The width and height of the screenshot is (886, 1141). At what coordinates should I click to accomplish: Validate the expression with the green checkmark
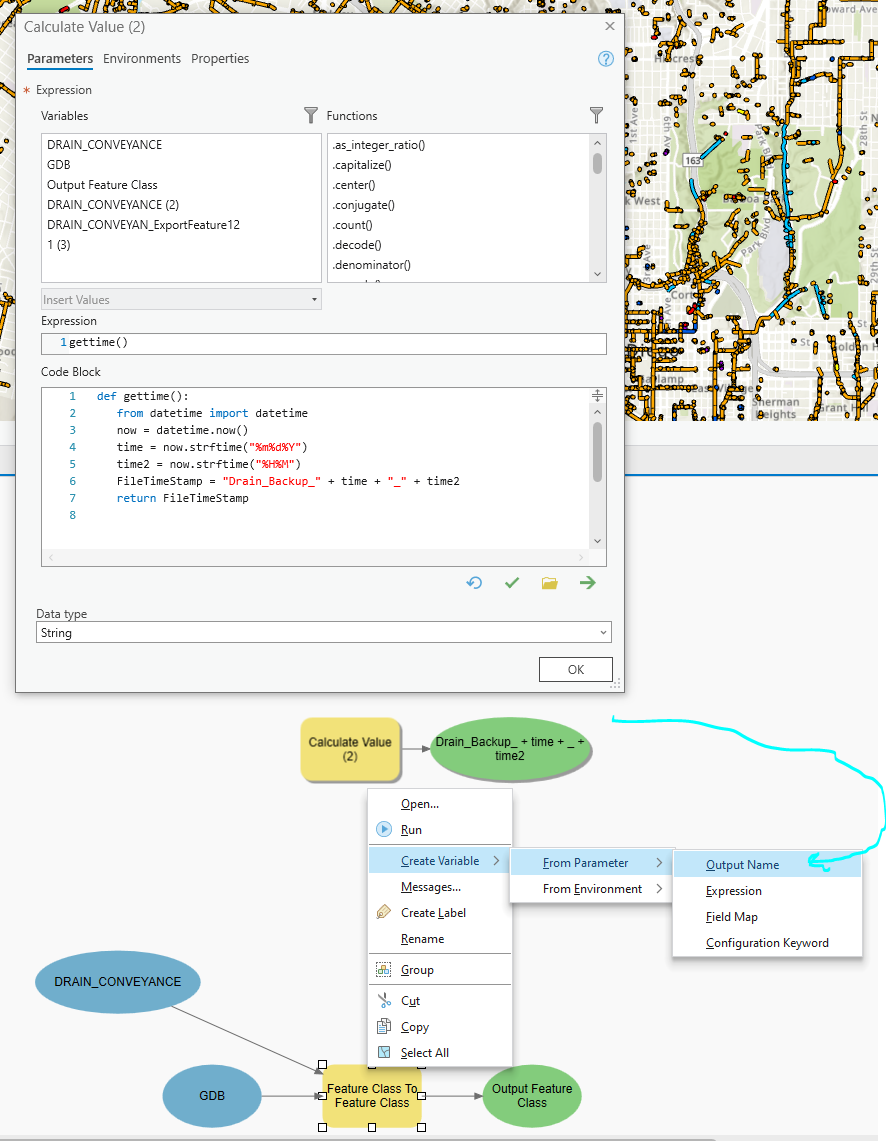click(x=512, y=583)
